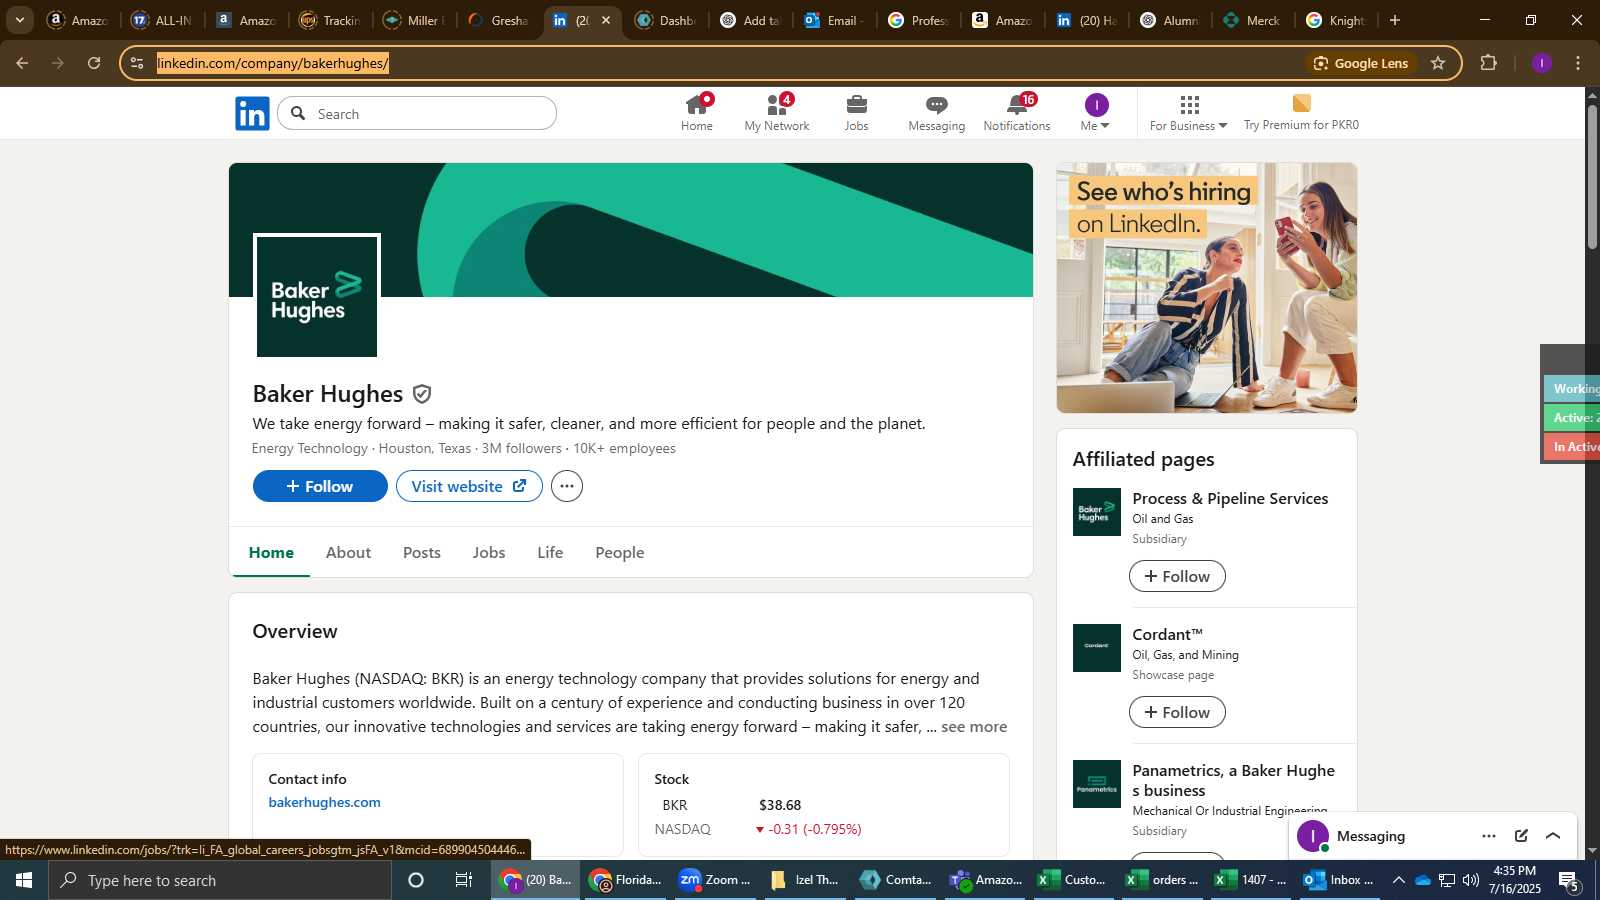Open Process & Pipeline Services page

click(1230, 498)
